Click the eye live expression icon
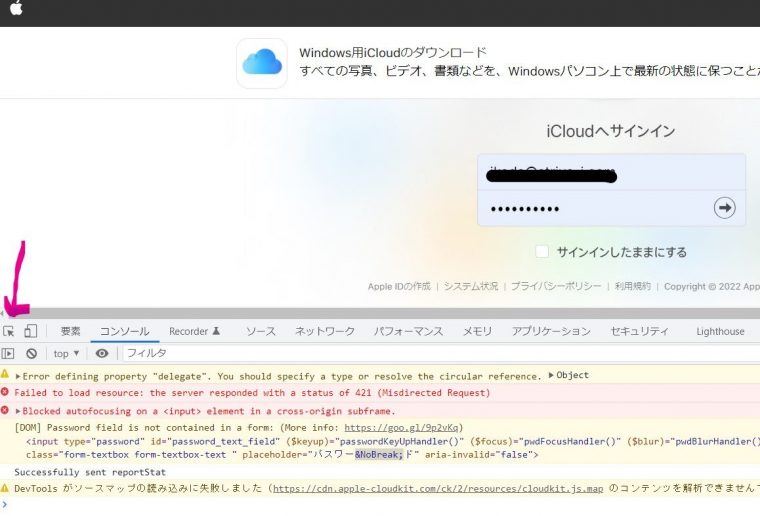 [x=102, y=353]
